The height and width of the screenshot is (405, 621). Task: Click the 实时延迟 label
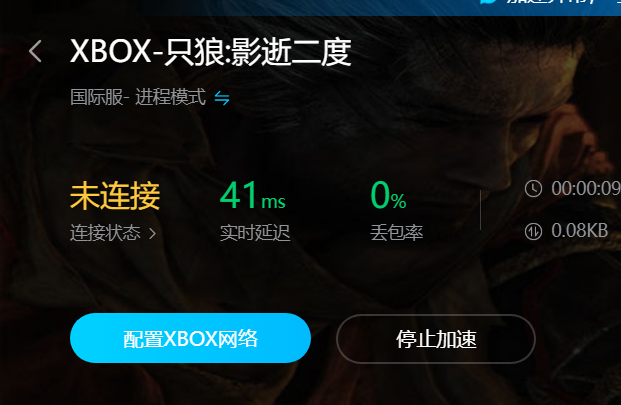coord(255,233)
